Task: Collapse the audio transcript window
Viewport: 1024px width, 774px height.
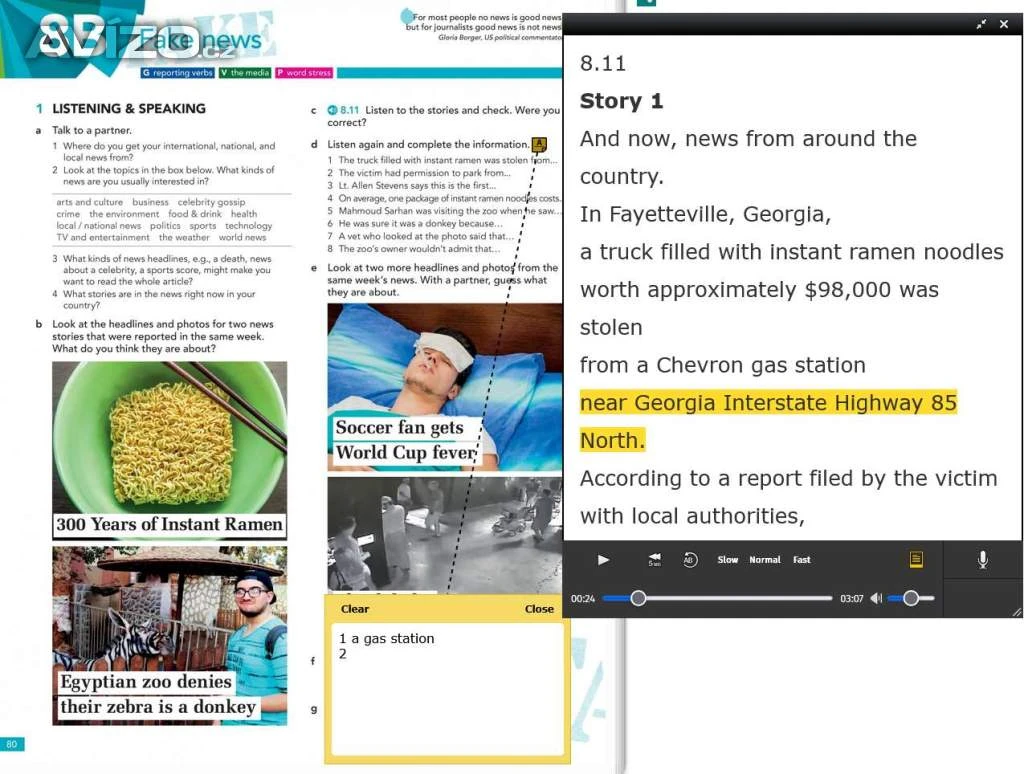Action: 981,24
